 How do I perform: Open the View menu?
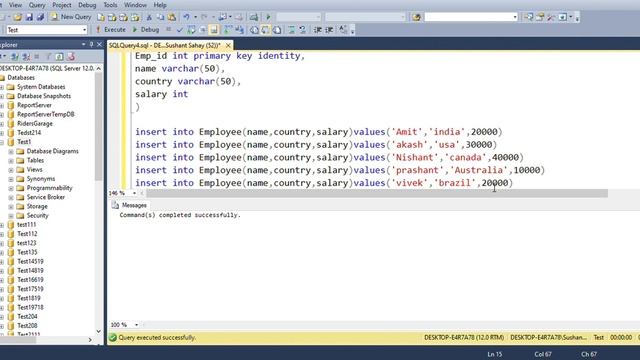[16, 5]
